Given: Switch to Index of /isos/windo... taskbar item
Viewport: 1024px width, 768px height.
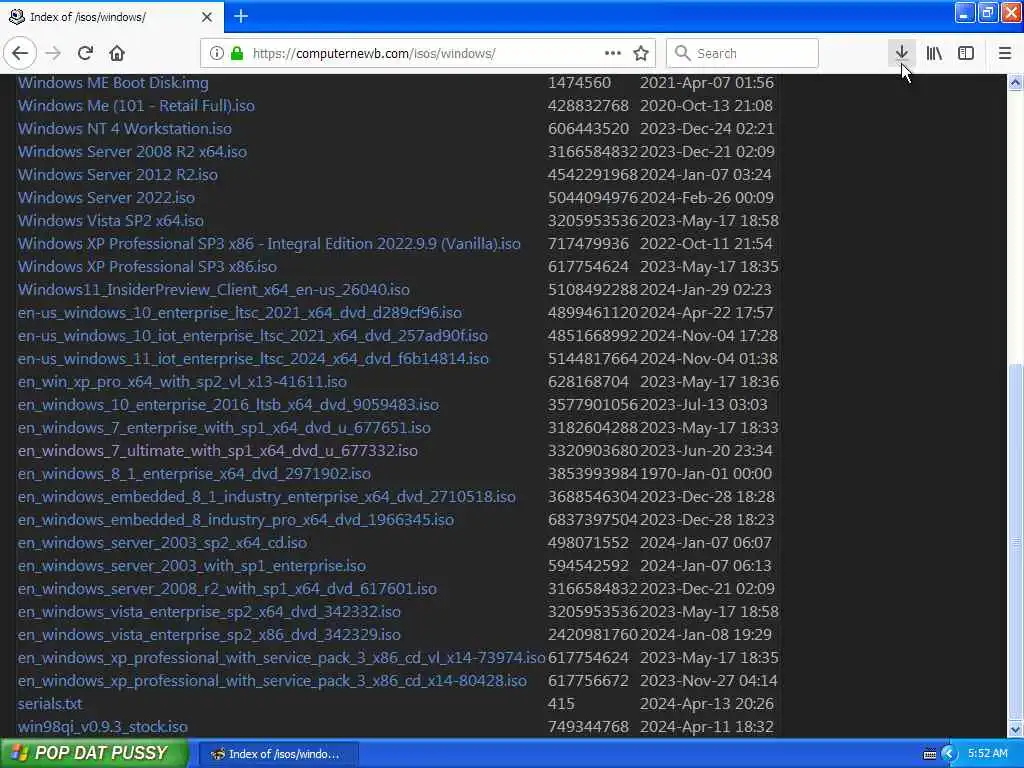Looking at the screenshot, I should pos(278,754).
